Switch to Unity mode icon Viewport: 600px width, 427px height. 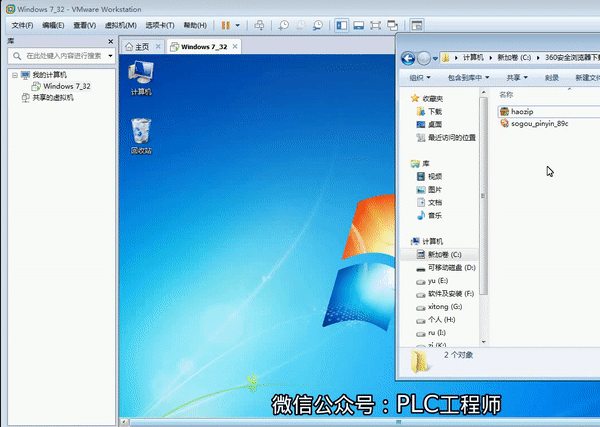tap(393, 26)
